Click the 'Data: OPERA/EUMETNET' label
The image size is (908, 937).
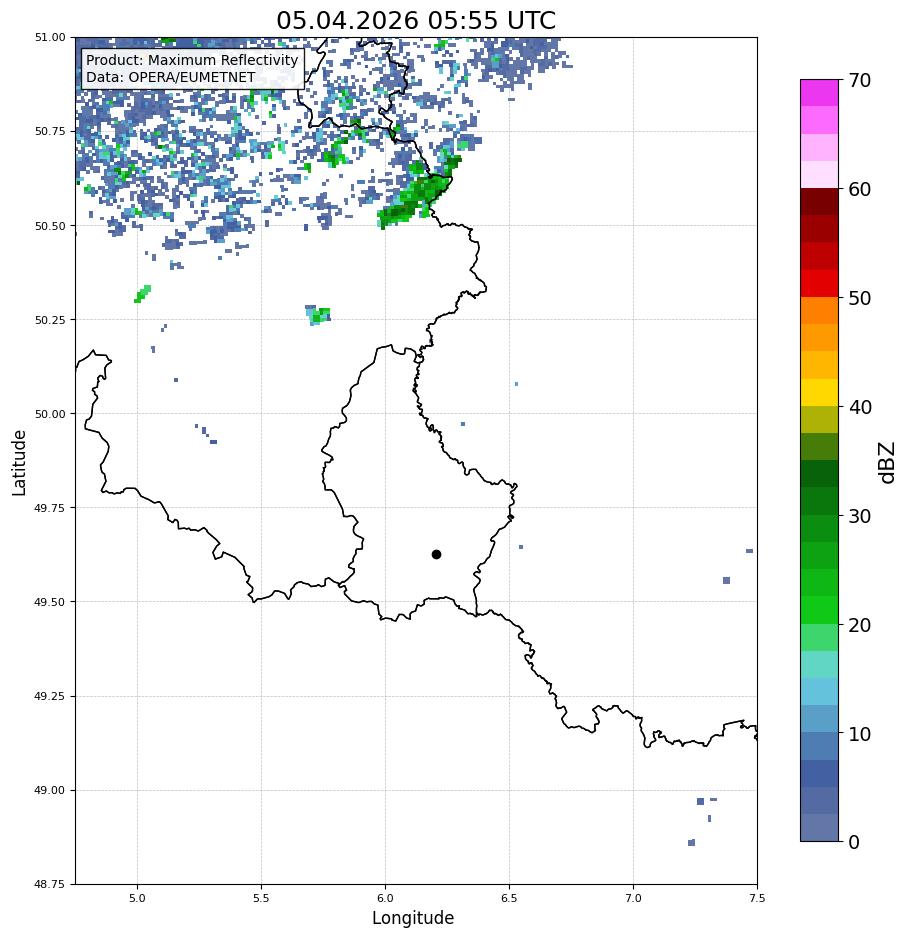[x=170, y=77]
